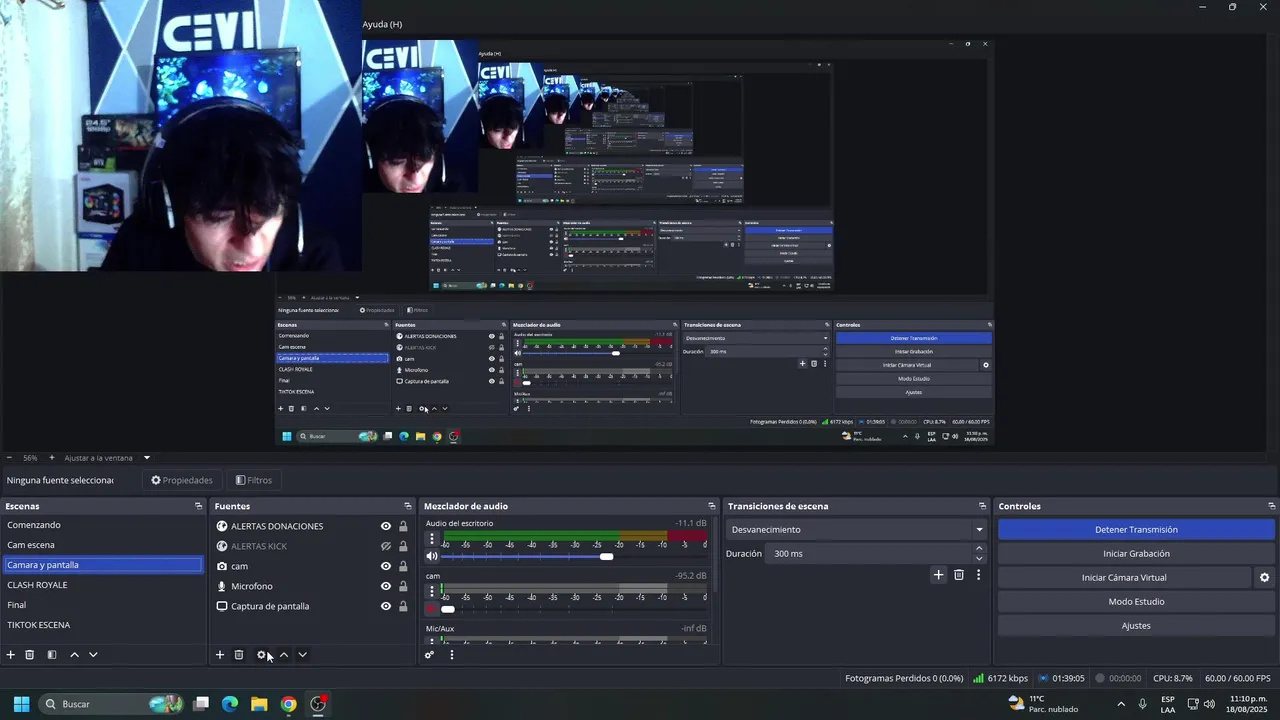Image resolution: width=1280 pixels, height=720 pixels.
Task: Enable Modo Estudio
Action: click(1136, 602)
